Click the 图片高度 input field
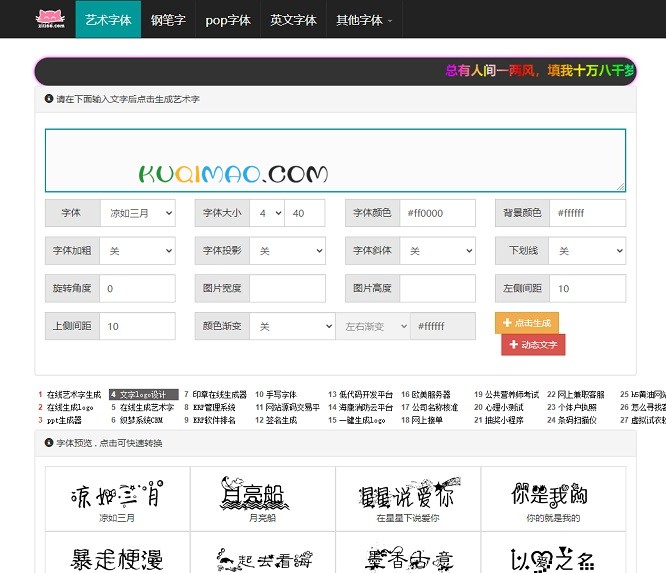This screenshot has height=573, width=666. 437,288
